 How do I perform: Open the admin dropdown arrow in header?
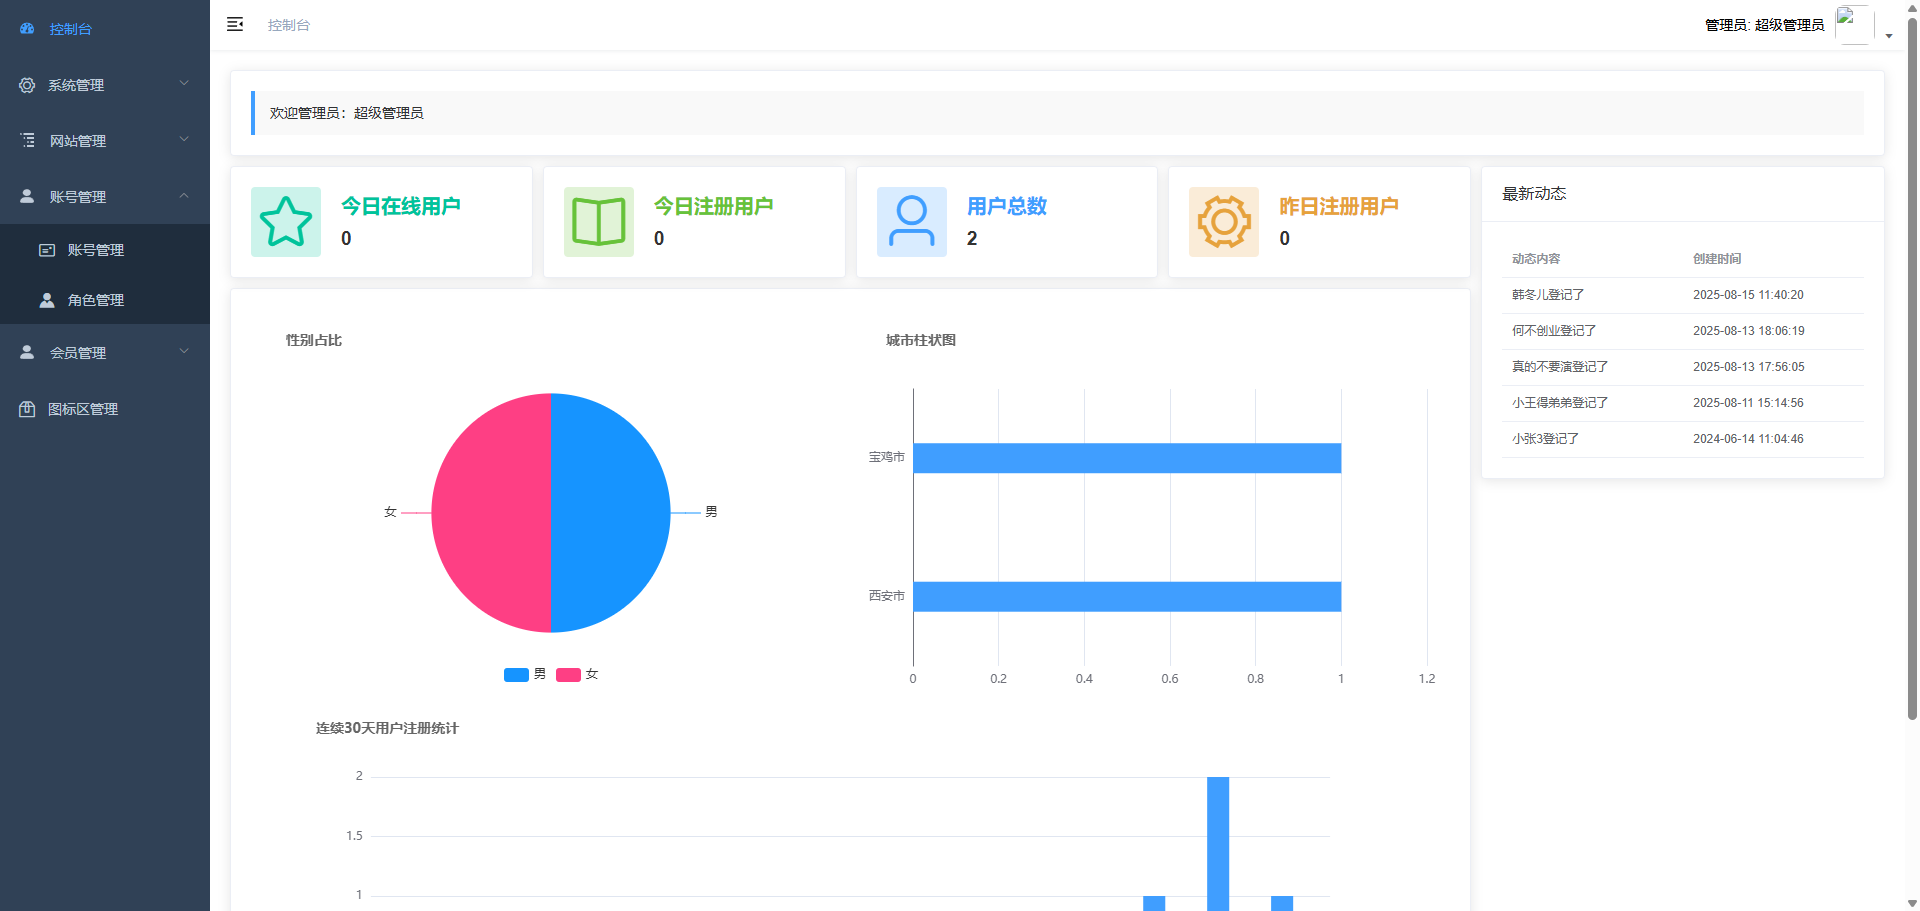point(1889,35)
